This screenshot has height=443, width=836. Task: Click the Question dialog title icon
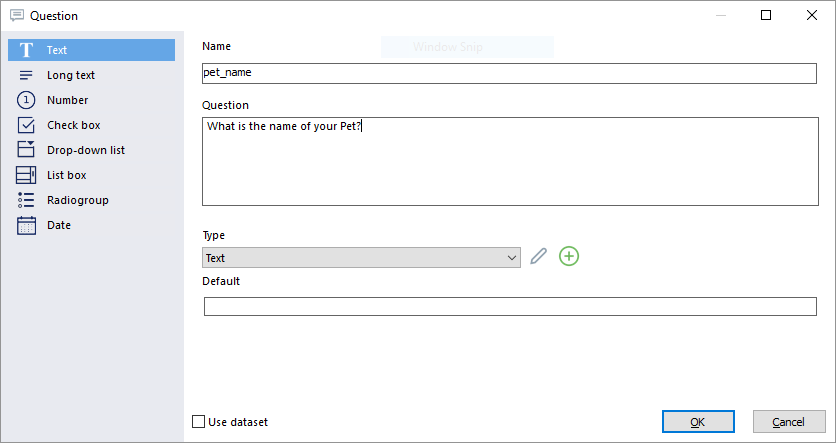point(17,15)
